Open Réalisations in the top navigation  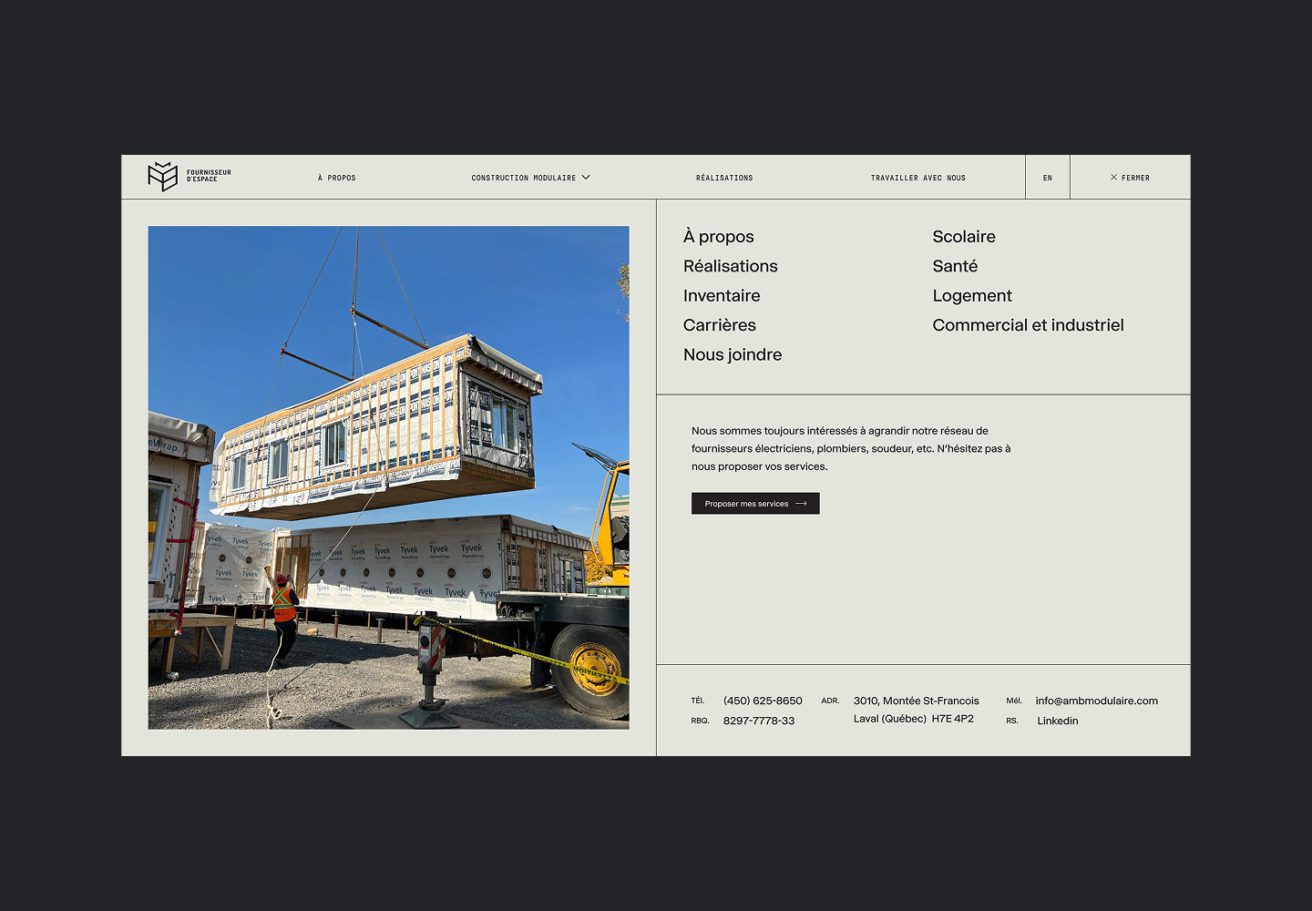pyautogui.click(x=724, y=178)
